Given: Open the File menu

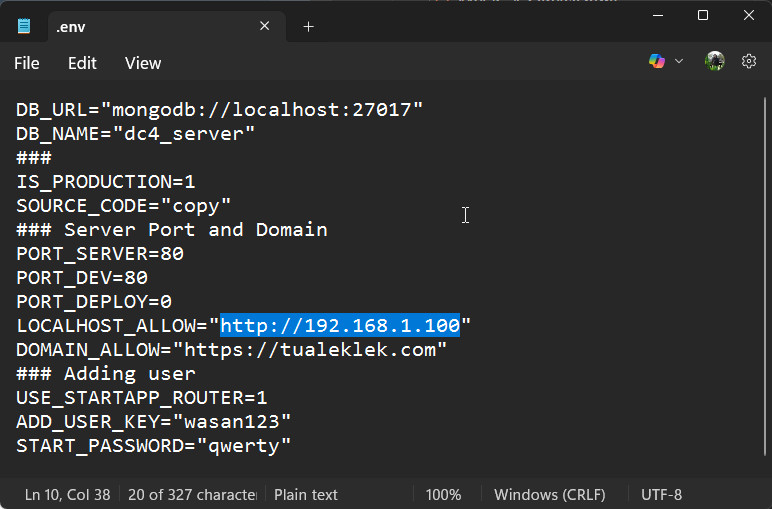Looking at the screenshot, I should coord(27,63).
